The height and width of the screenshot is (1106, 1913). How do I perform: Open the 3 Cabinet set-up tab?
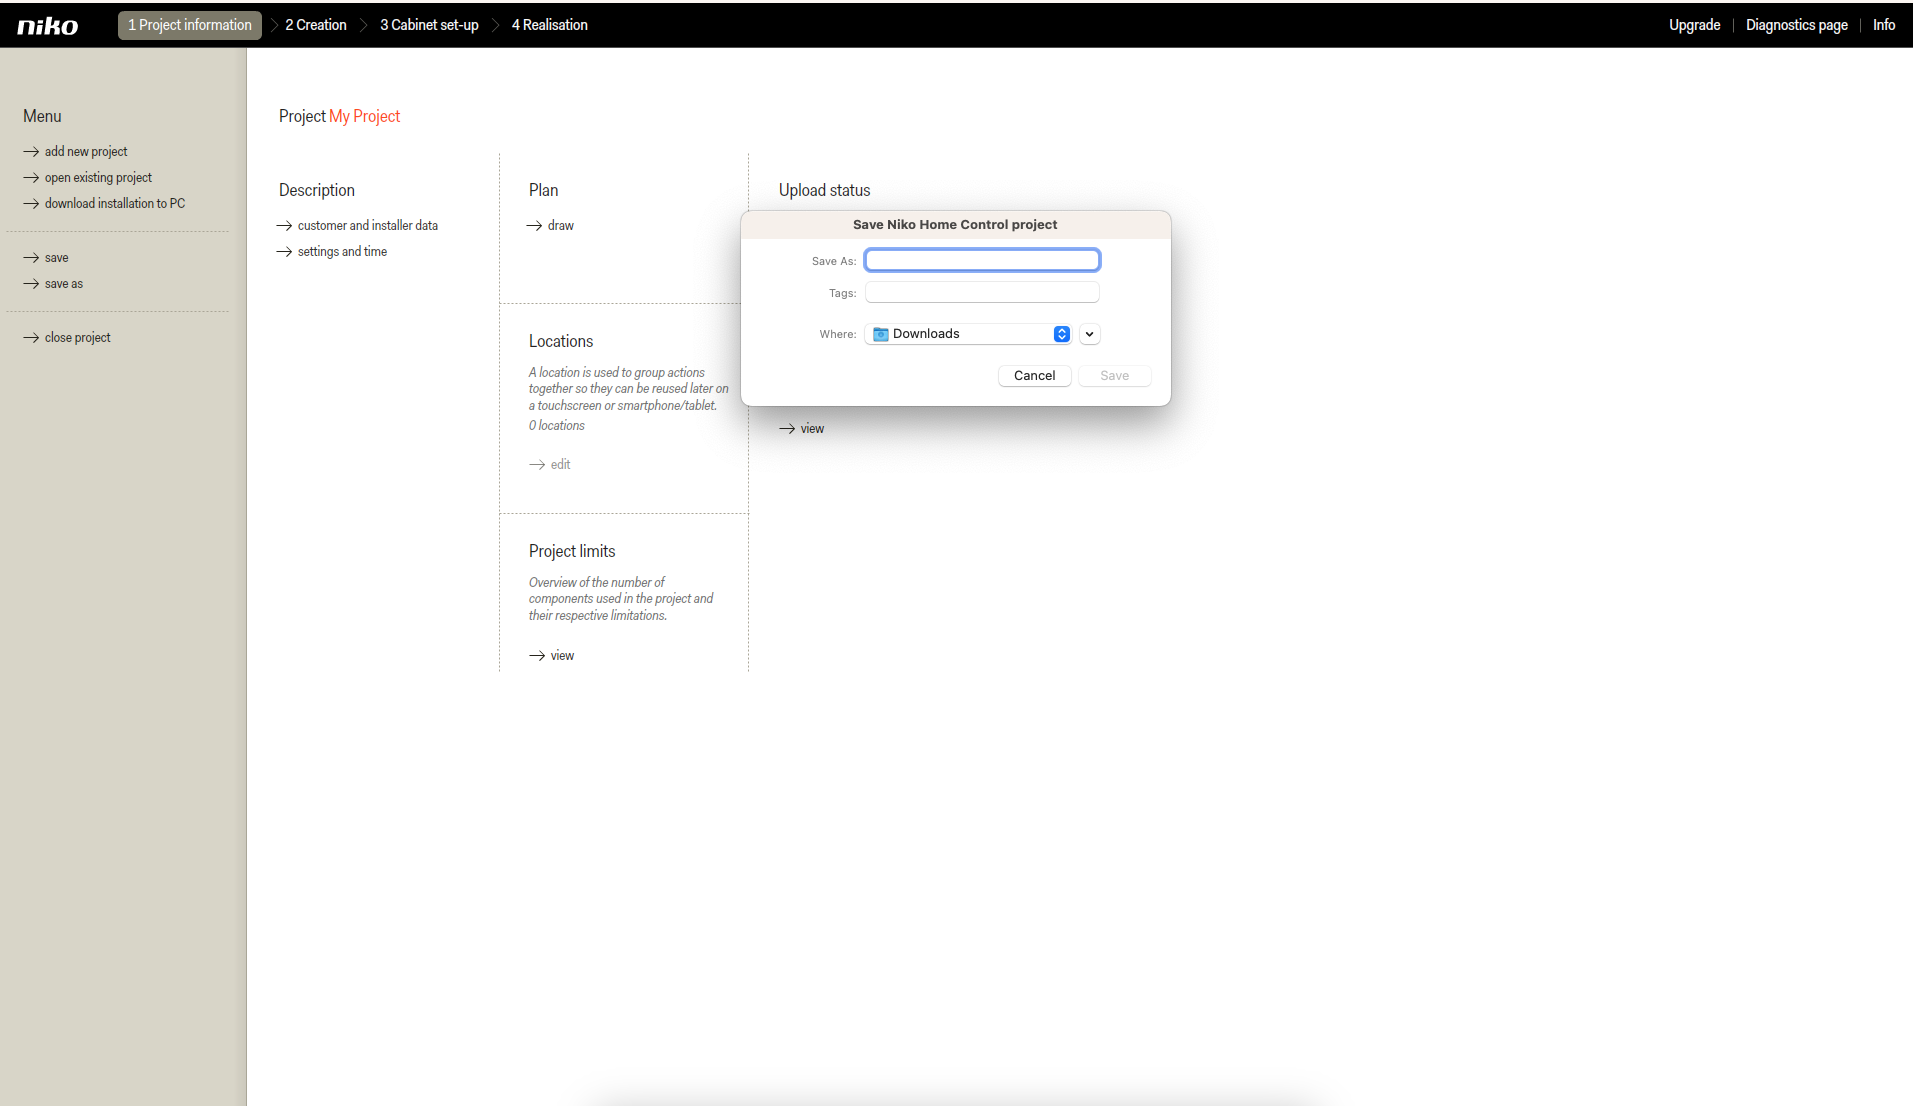click(x=429, y=25)
